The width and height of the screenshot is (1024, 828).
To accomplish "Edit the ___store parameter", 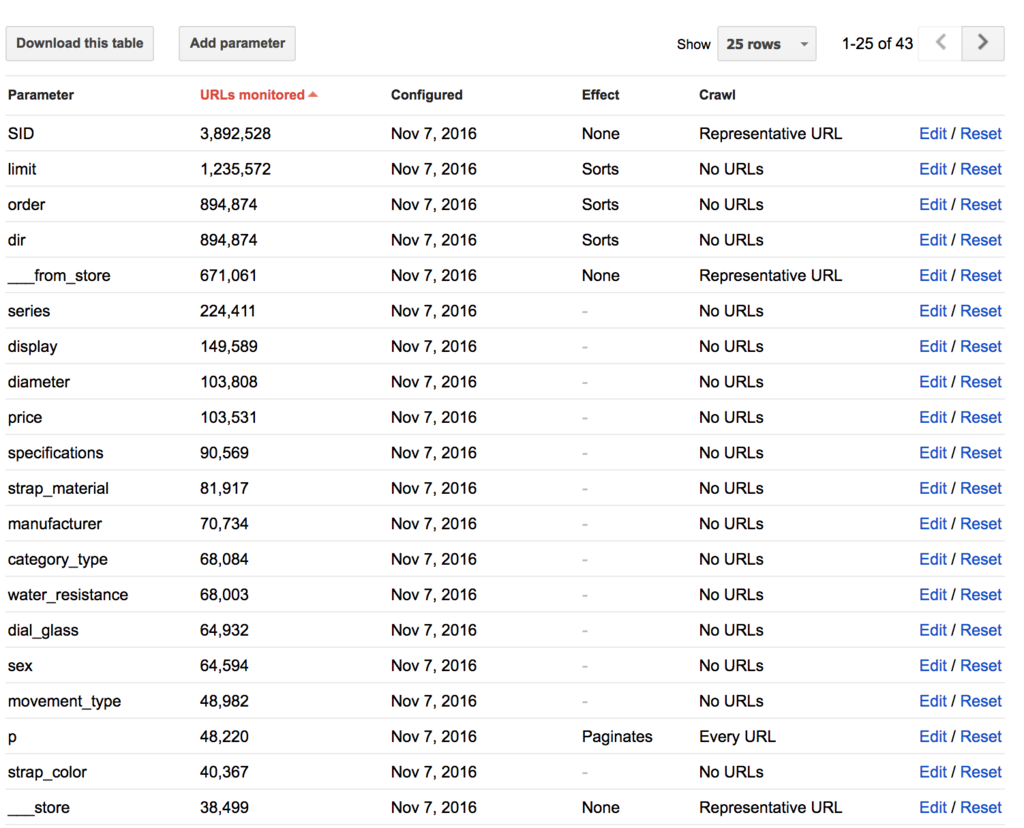I will tap(932, 808).
